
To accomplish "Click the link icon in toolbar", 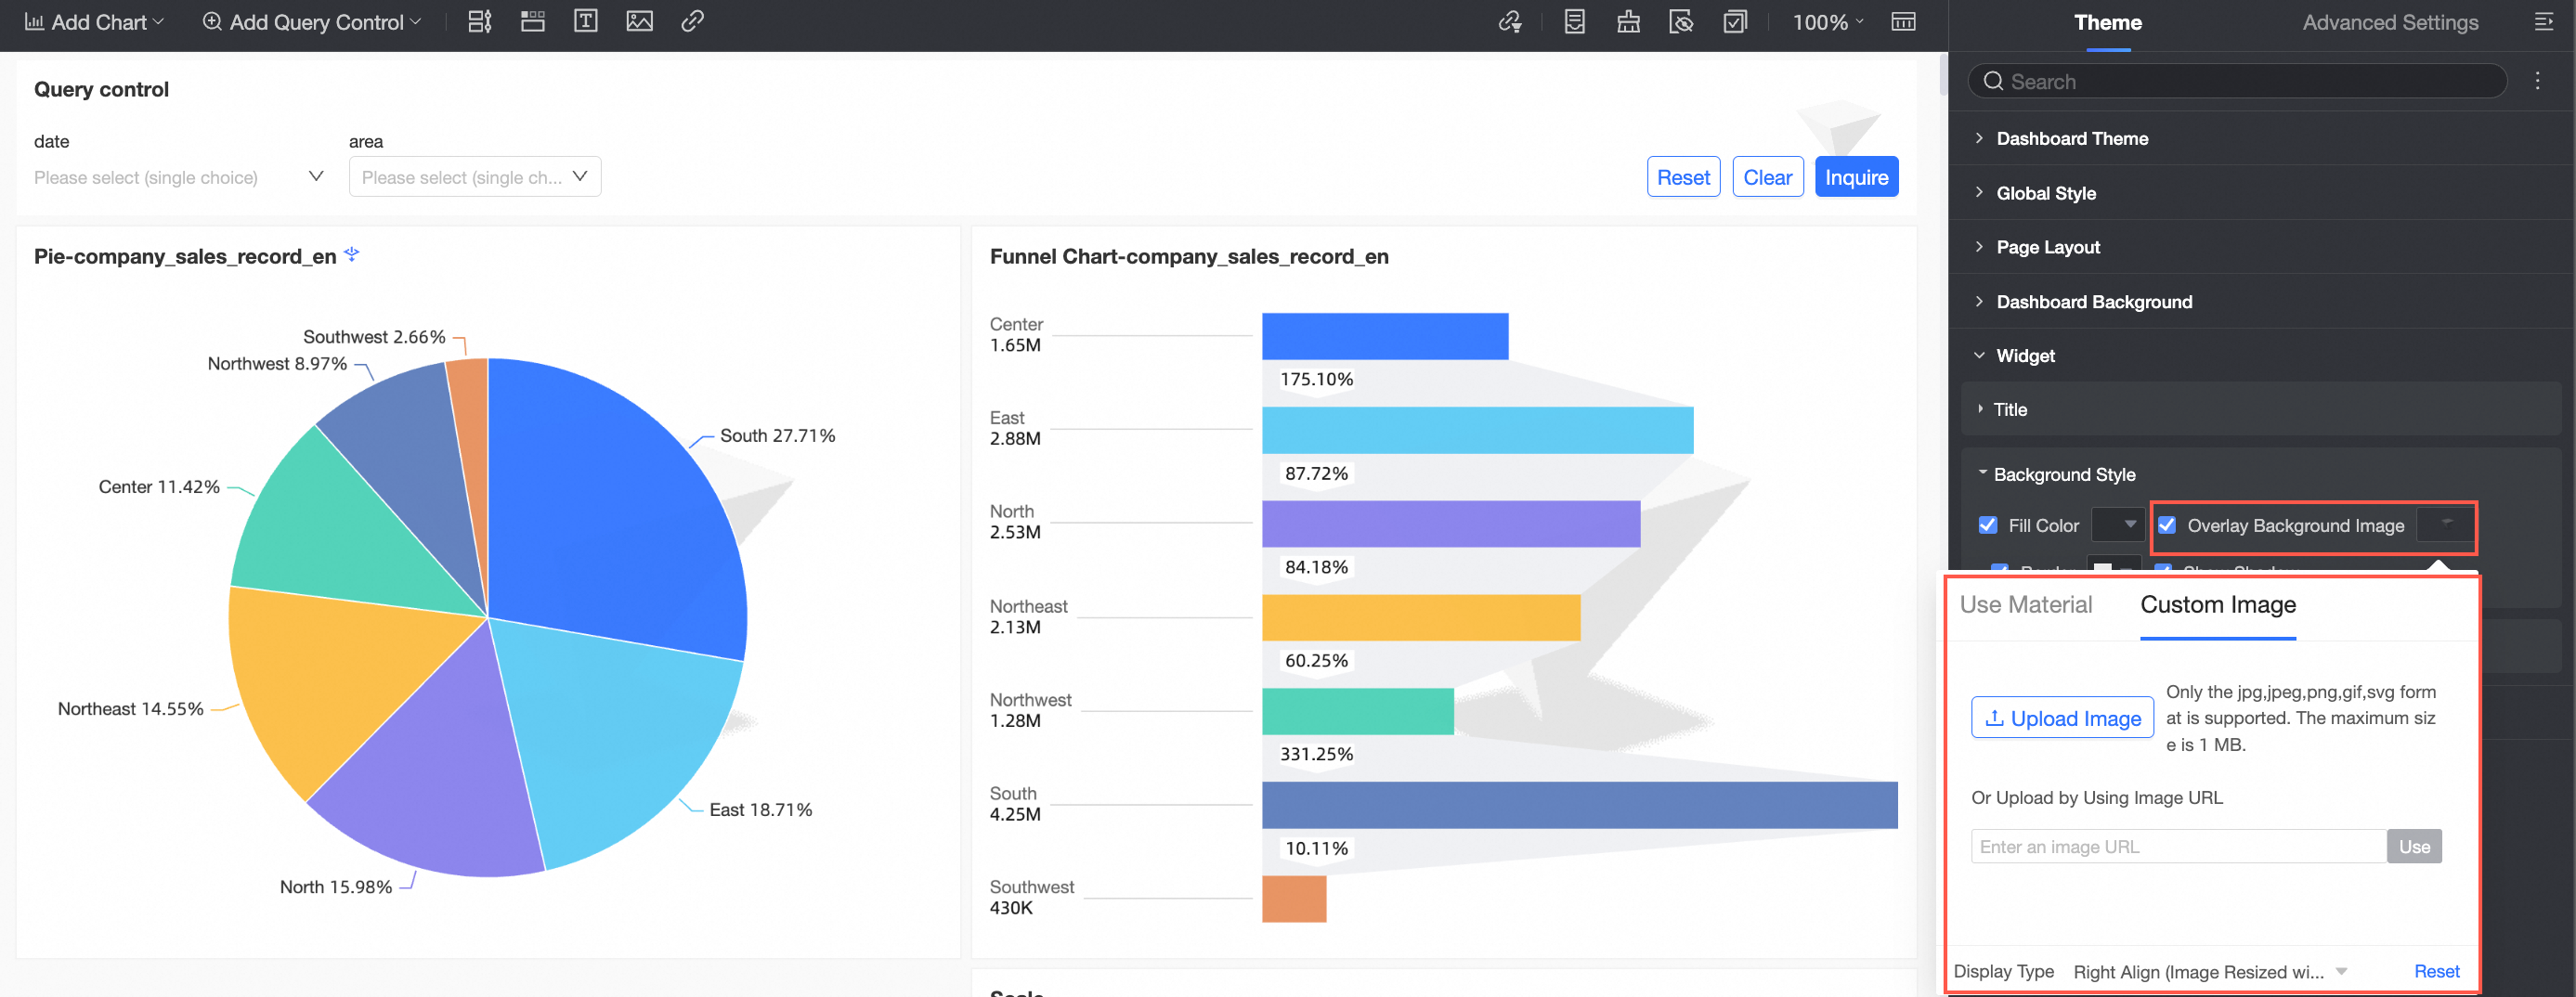I will (692, 21).
